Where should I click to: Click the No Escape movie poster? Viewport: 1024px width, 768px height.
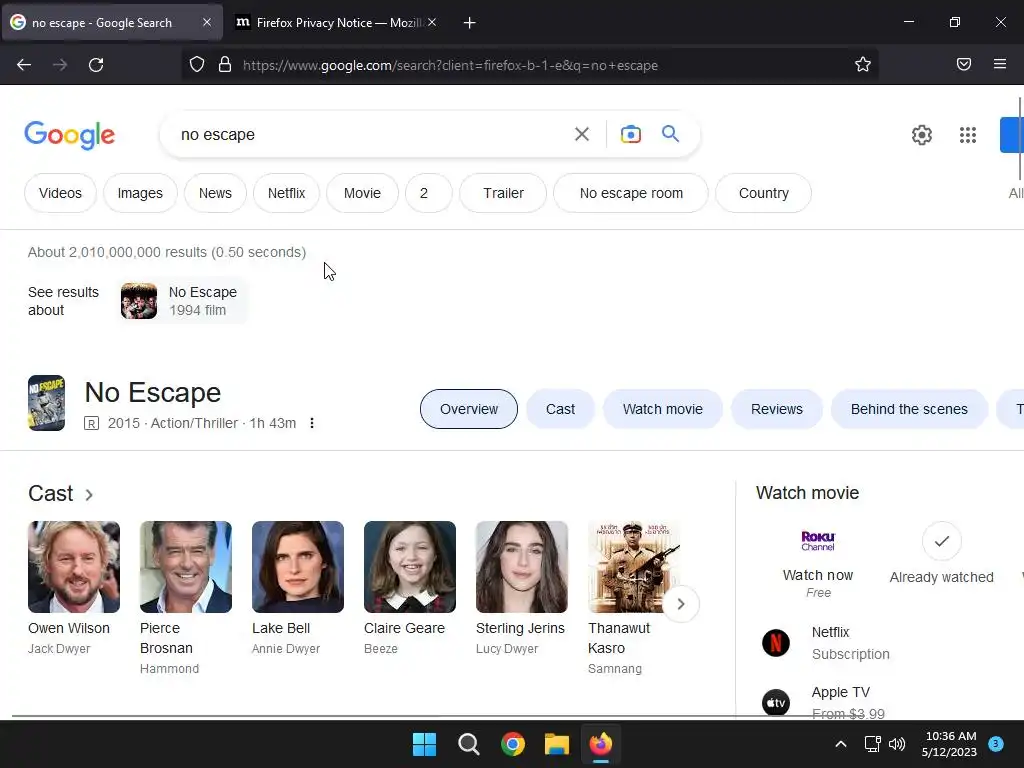pos(46,403)
